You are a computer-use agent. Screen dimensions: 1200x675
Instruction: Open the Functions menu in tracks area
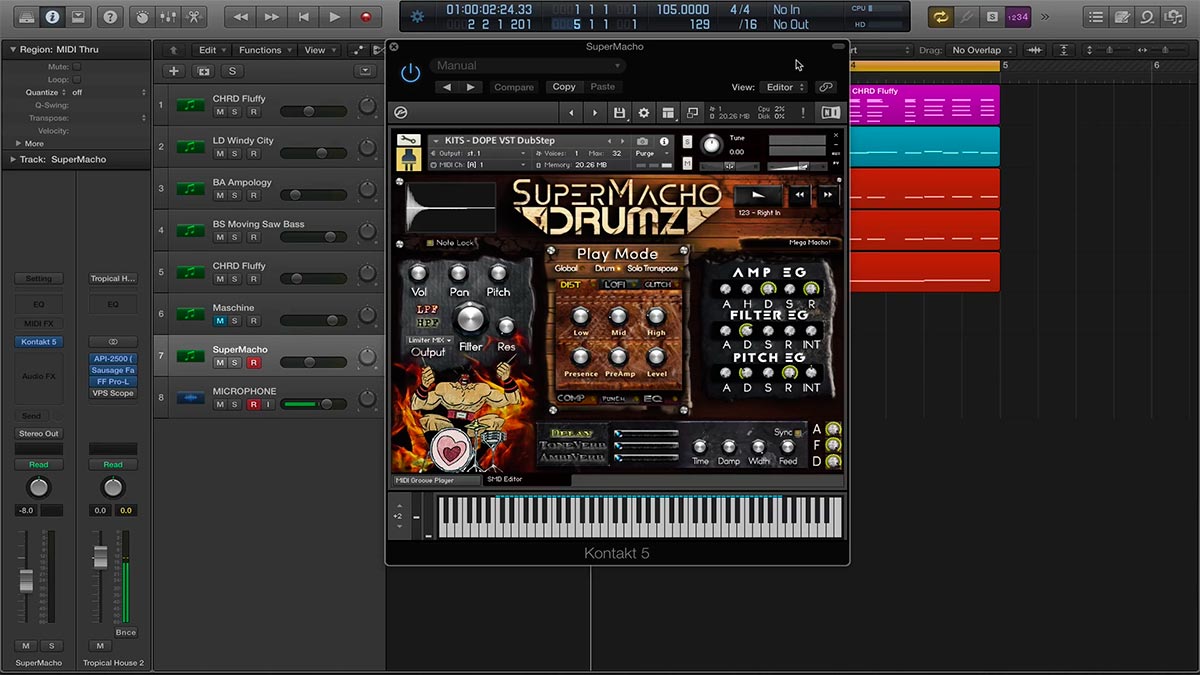[264, 50]
